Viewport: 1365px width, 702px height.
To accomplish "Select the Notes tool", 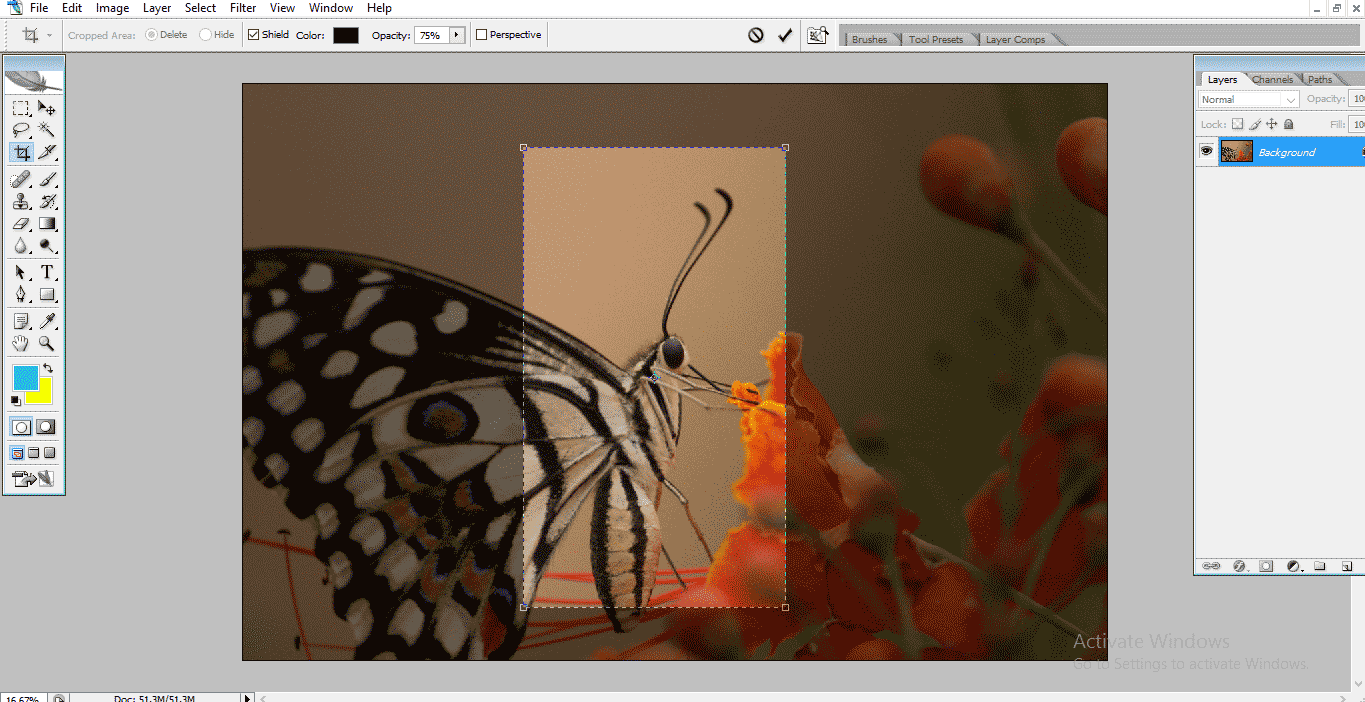I will click(21, 322).
